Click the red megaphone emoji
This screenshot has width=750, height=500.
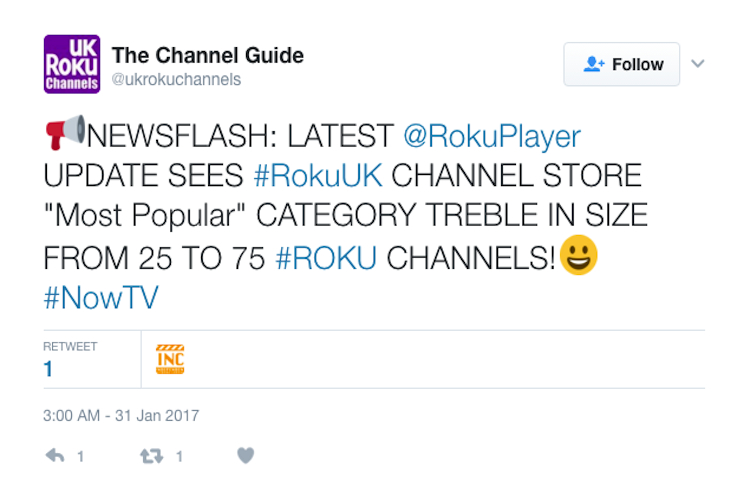pos(66,133)
